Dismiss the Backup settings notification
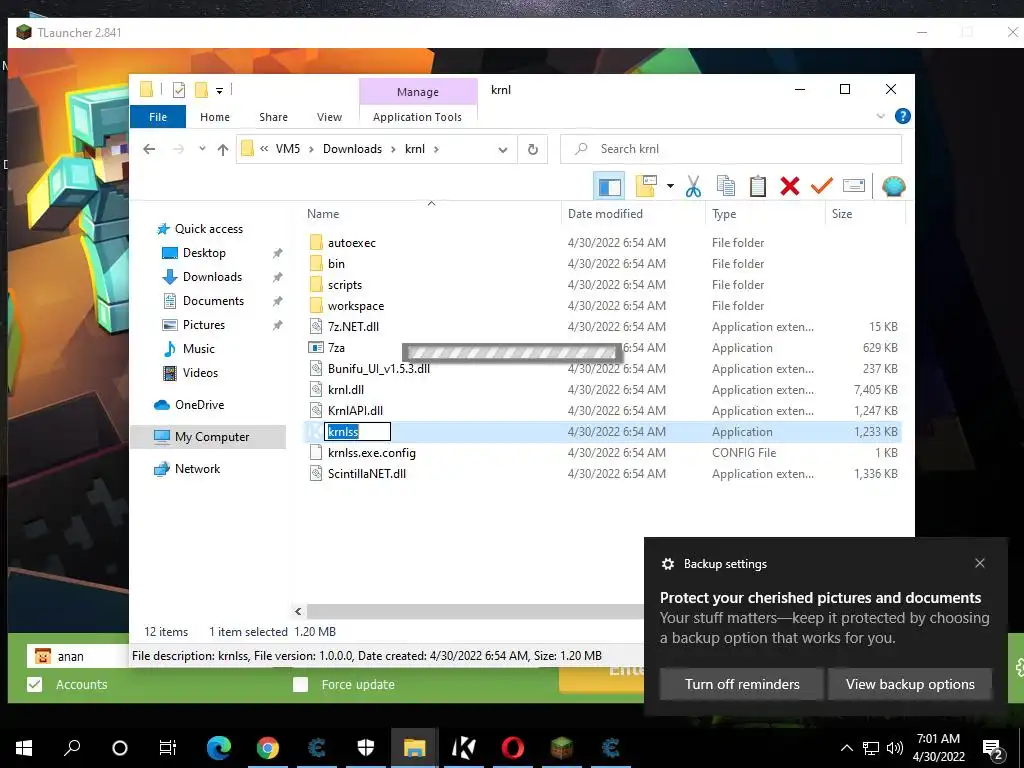The image size is (1024, 768). 980,563
